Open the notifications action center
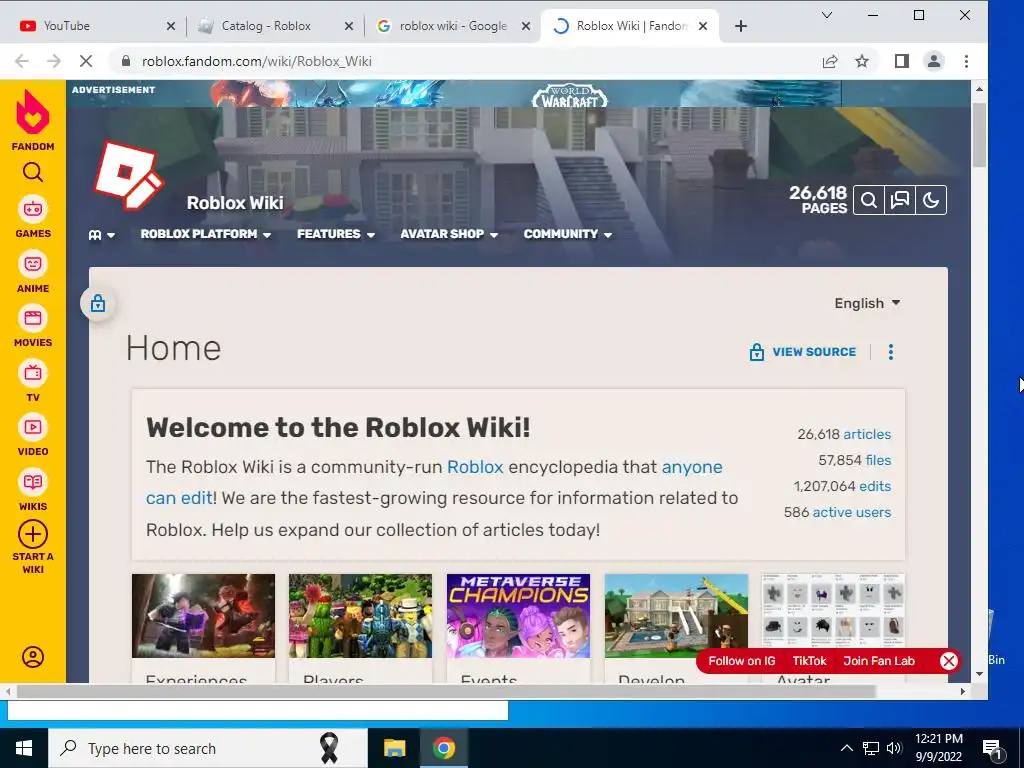1024x768 pixels. tap(993, 748)
